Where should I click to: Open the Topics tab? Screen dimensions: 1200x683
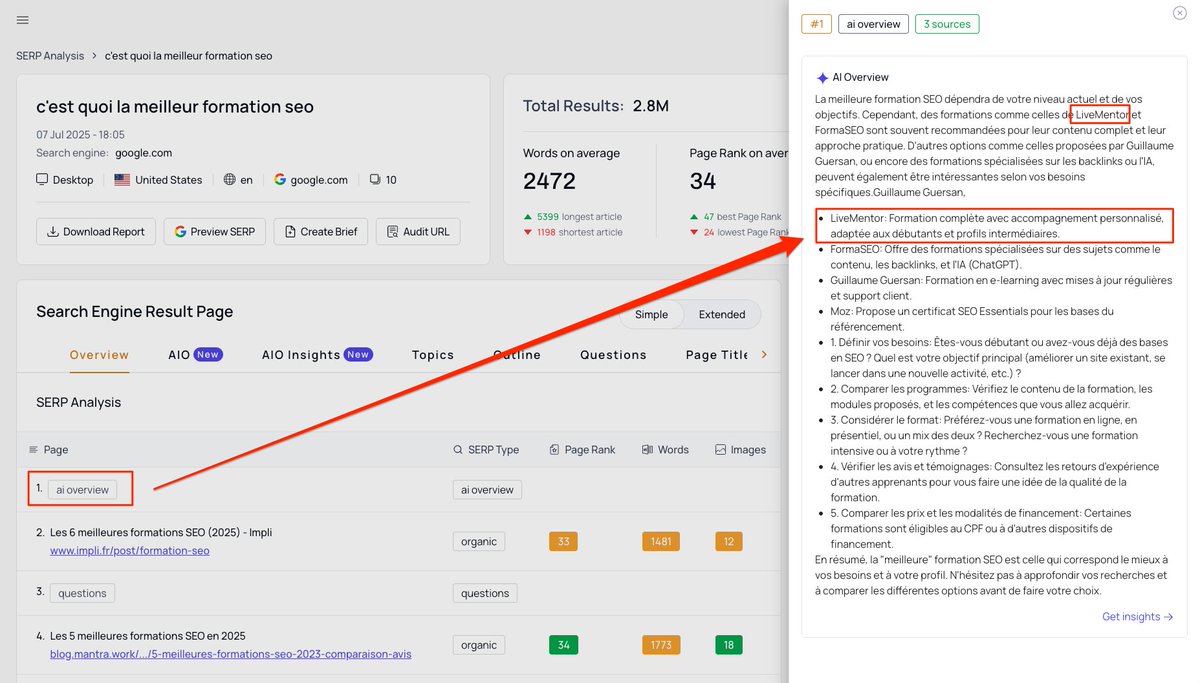point(433,355)
